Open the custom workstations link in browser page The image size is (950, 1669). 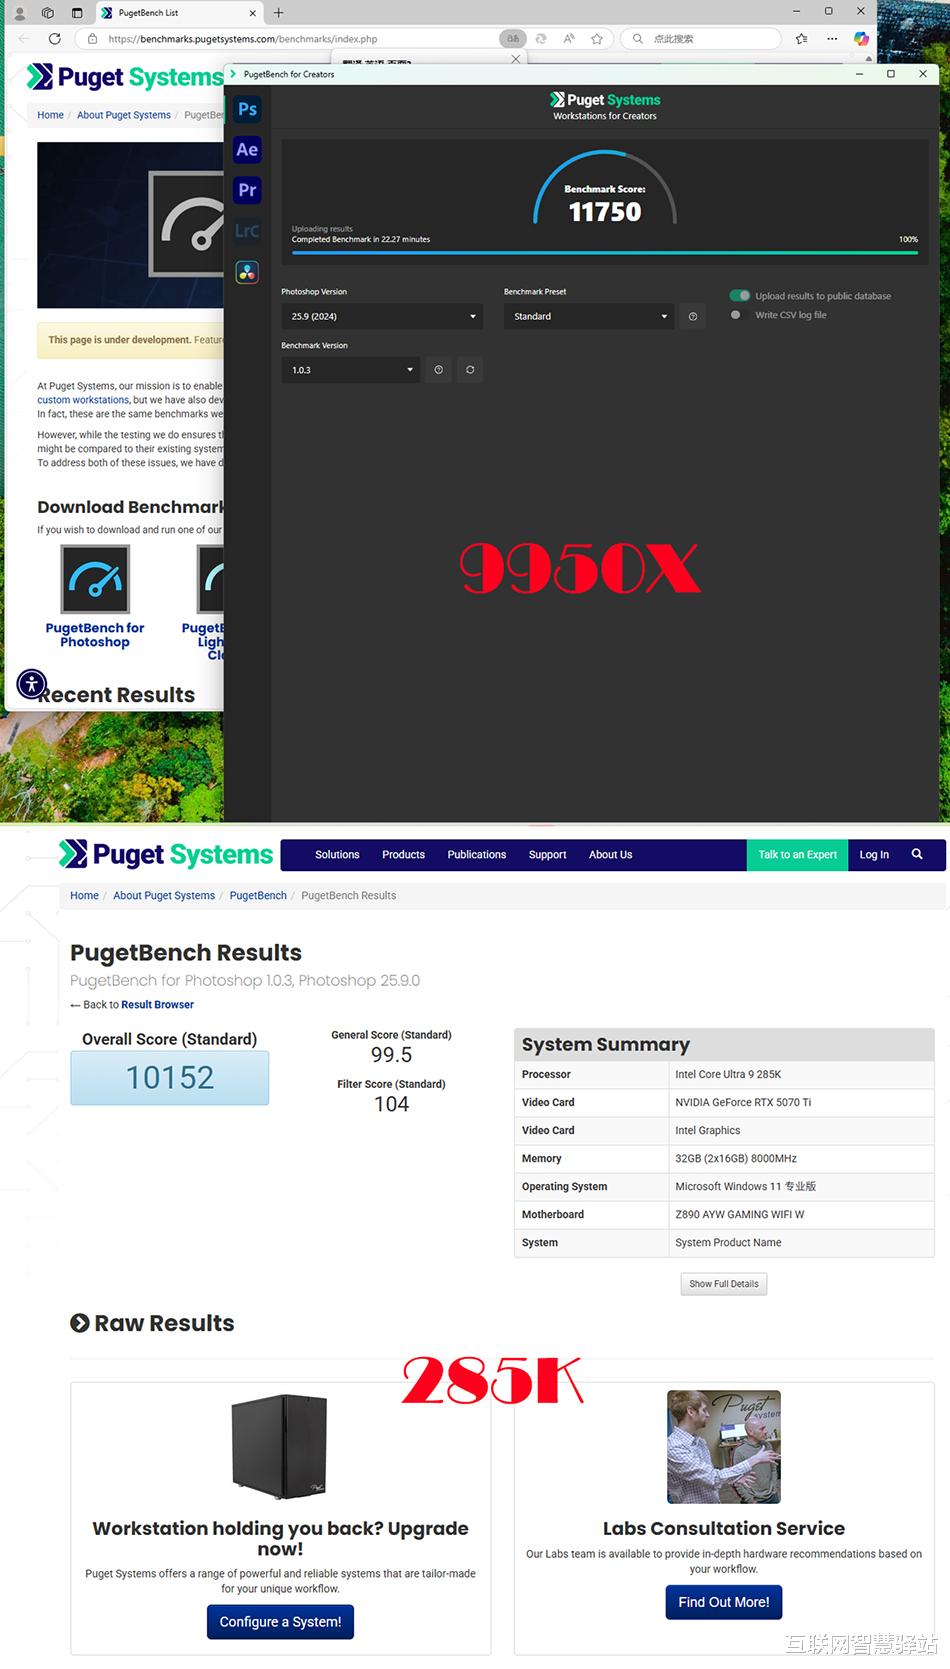coord(83,400)
